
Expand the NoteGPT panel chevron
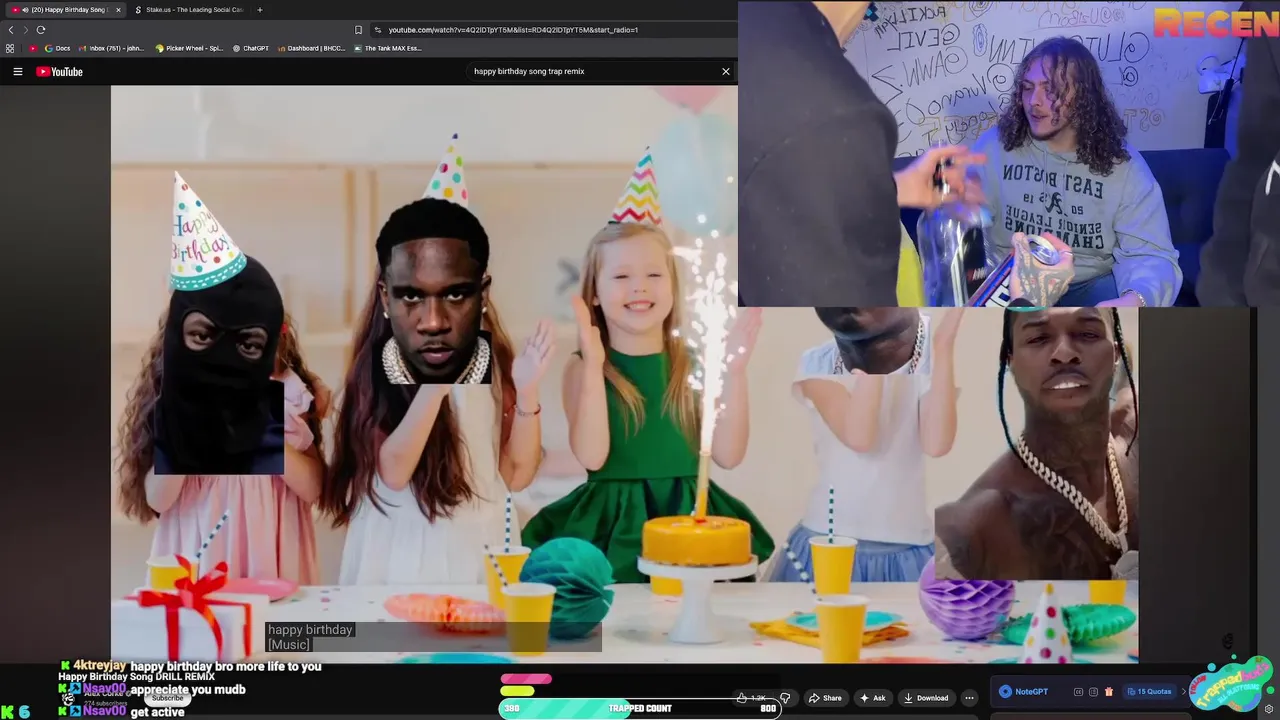[1184, 692]
